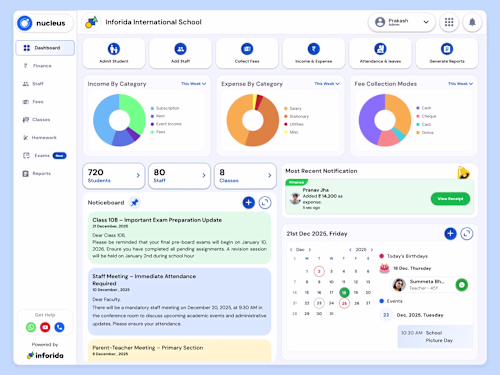Click Sunmeeta's profile photo
This screenshot has height=375, width=500.
399,285
